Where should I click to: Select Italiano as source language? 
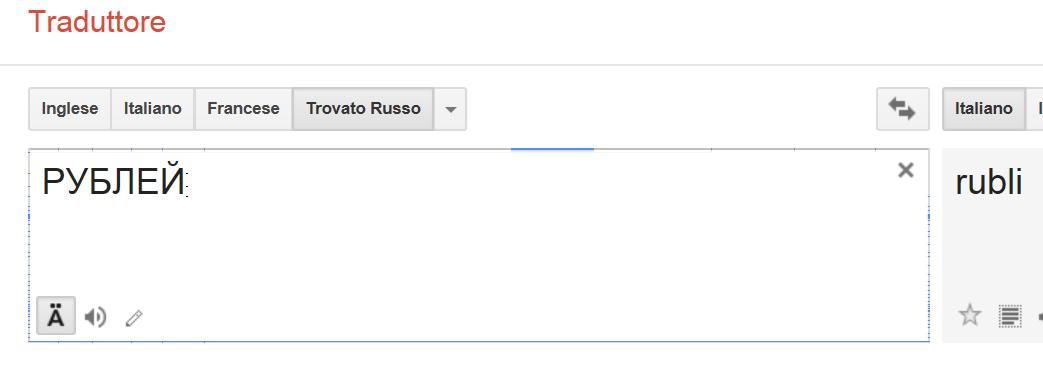click(x=152, y=108)
